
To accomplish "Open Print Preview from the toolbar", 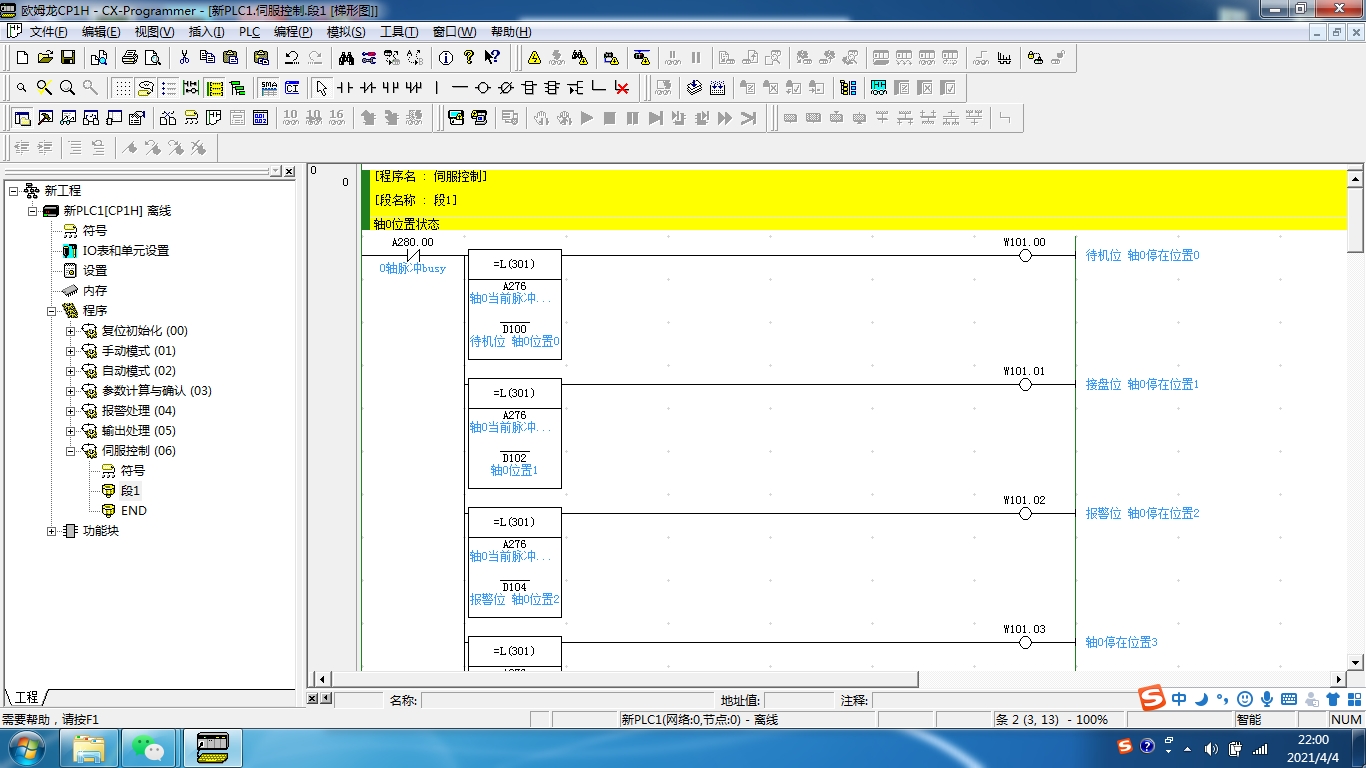I will click(x=152, y=58).
